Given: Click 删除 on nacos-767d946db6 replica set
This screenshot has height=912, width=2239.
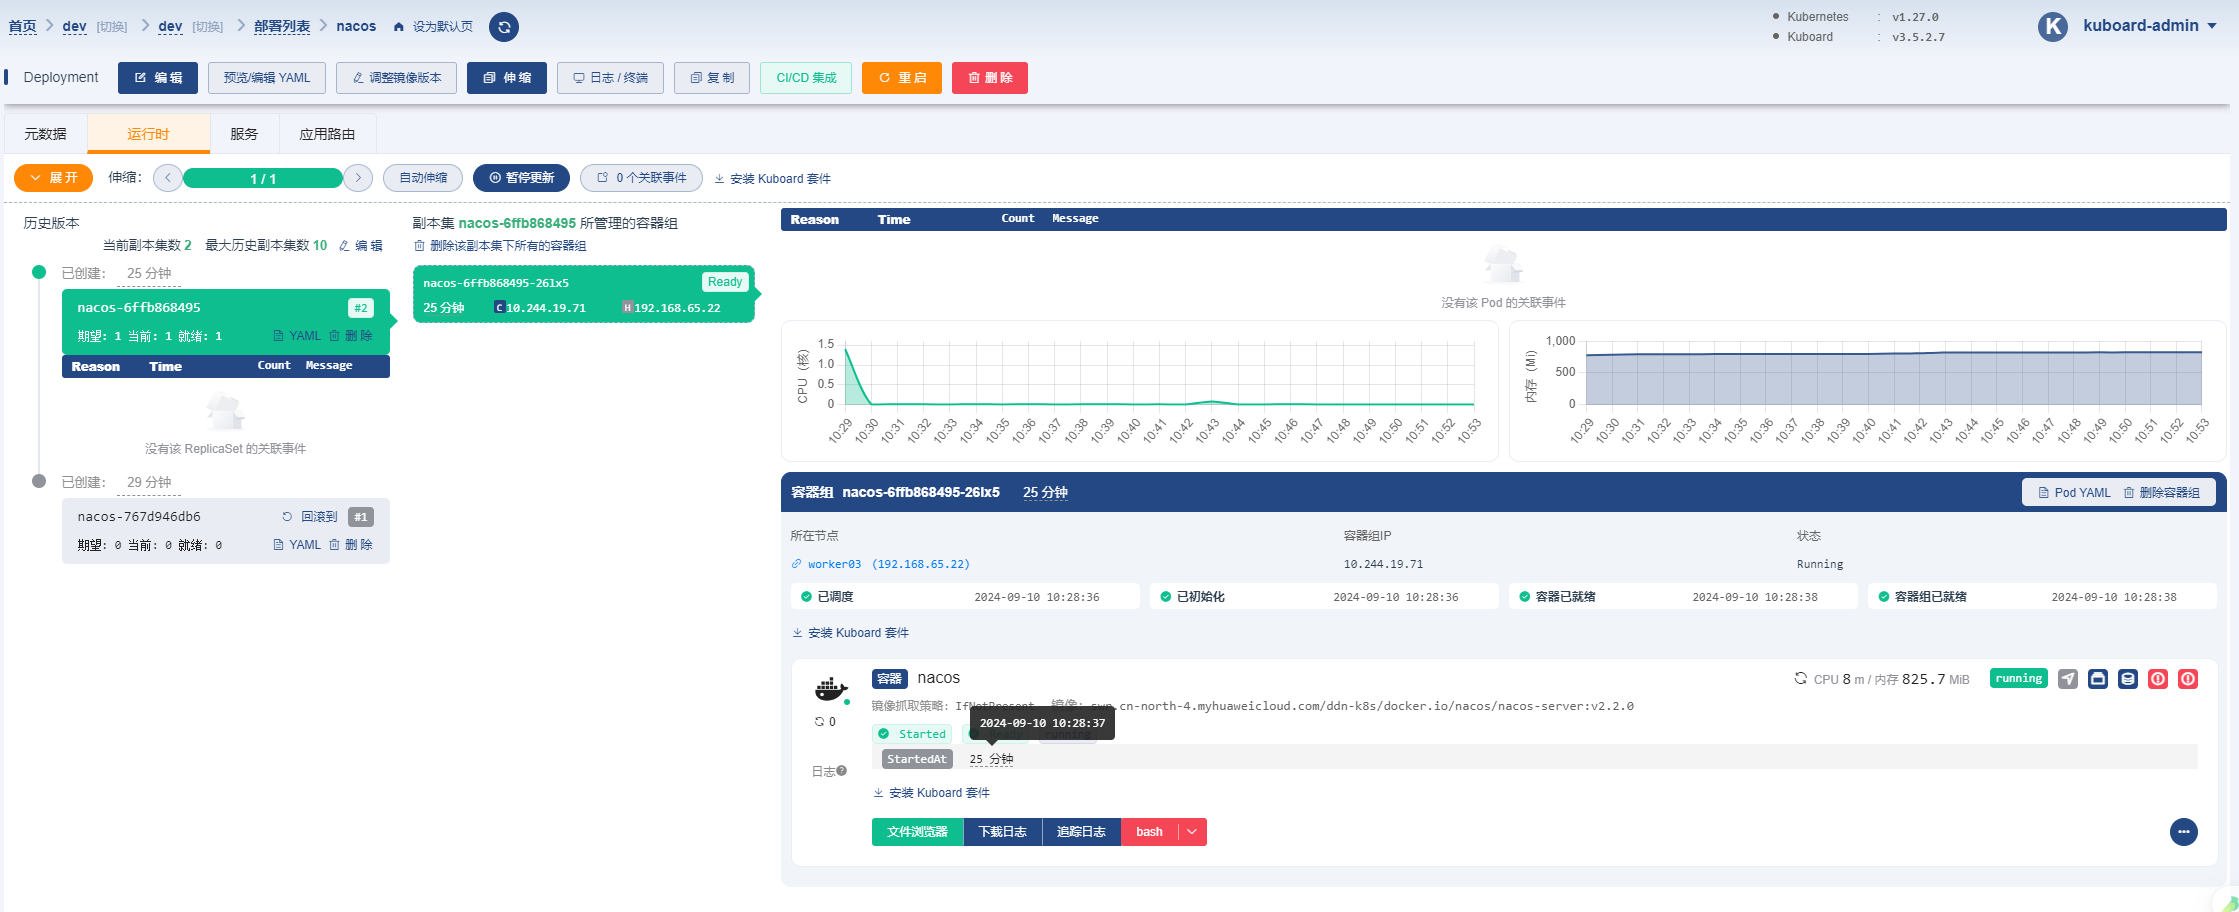Looking at the screenshot, I should pos(351,545).
